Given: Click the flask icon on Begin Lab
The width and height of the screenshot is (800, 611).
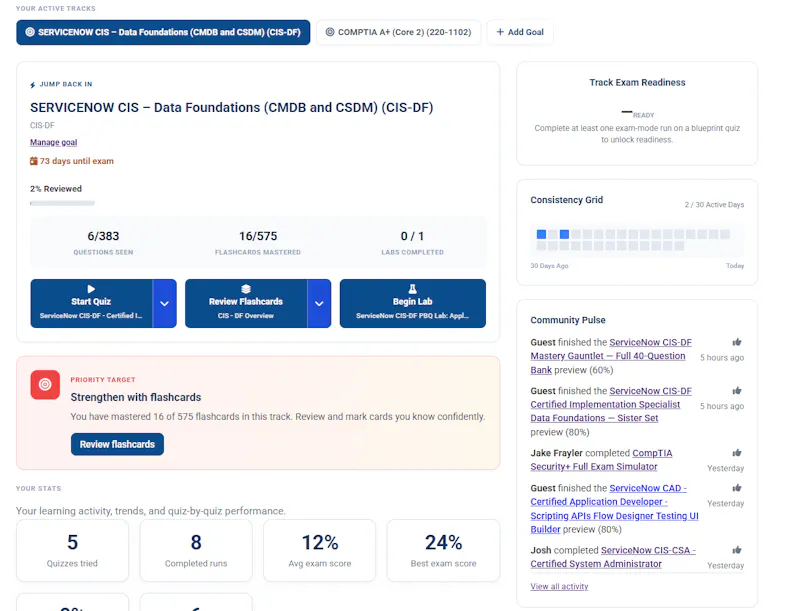Looking at the screenshot, I should [x=412, y=289].
